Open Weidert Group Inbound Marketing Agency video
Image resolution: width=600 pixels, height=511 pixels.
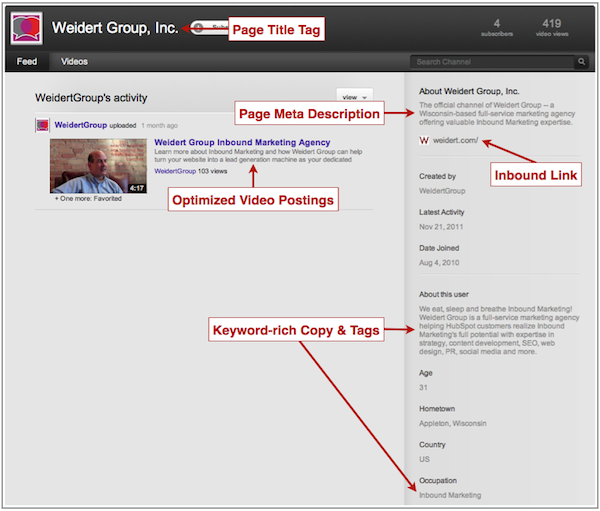pos(242,142)
